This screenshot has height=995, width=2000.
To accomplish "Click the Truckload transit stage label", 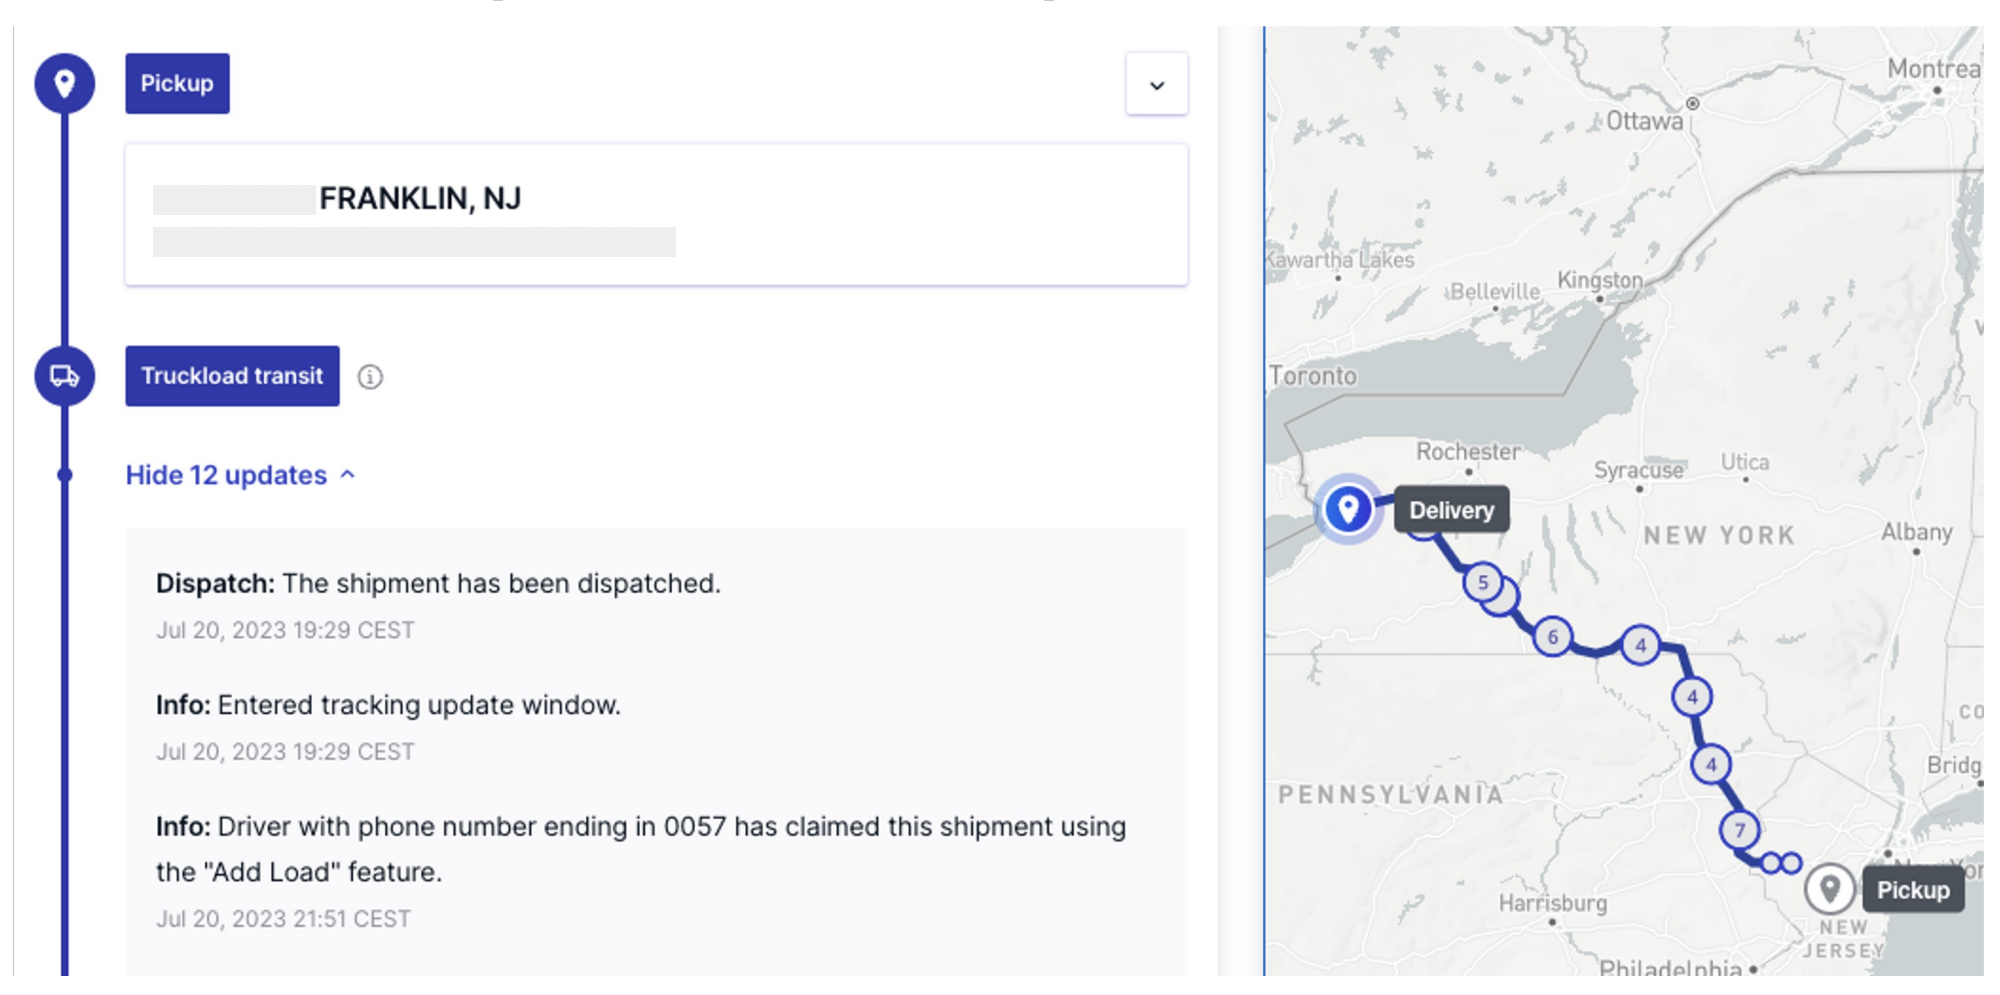I will [232, 376].
